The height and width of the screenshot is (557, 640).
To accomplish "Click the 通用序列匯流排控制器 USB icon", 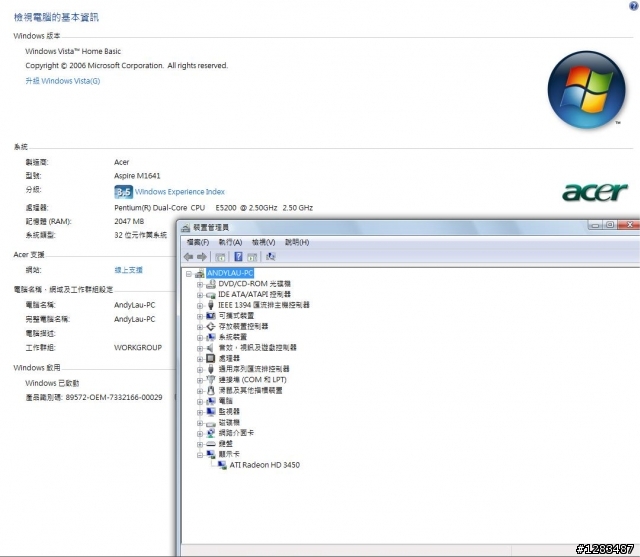I will (211, 369).
